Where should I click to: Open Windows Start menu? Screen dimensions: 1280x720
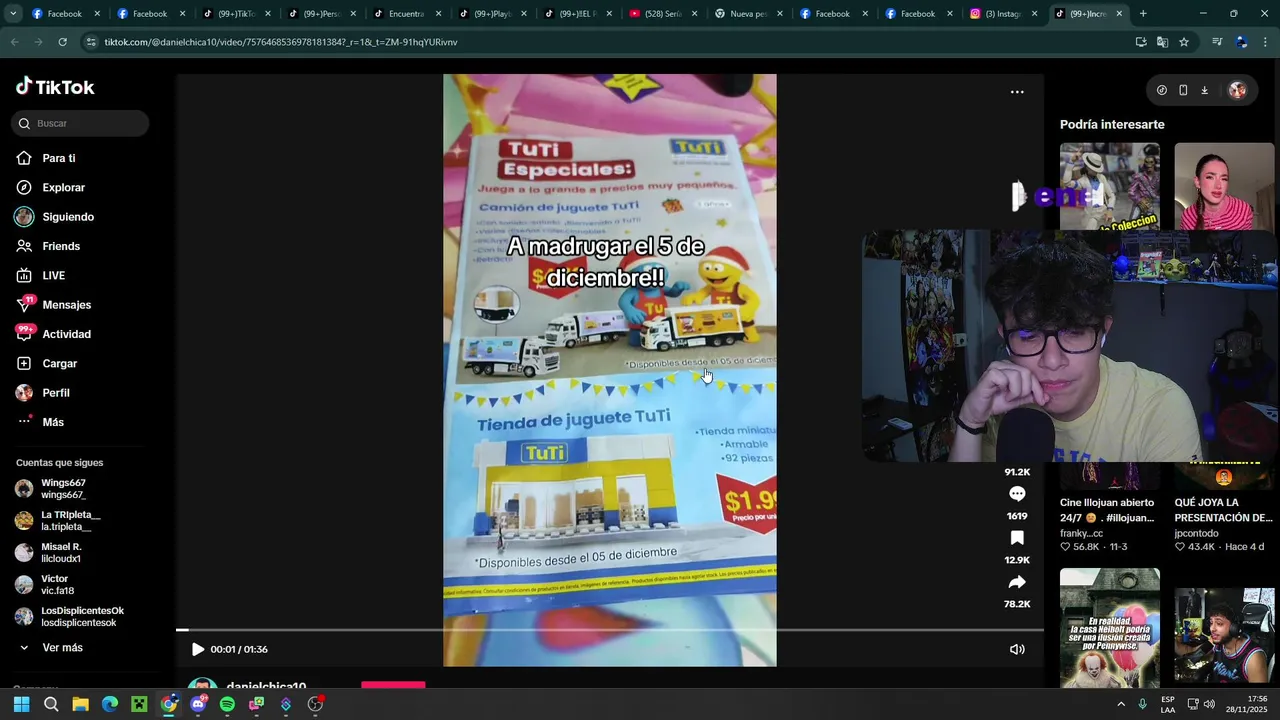(21, 704)
